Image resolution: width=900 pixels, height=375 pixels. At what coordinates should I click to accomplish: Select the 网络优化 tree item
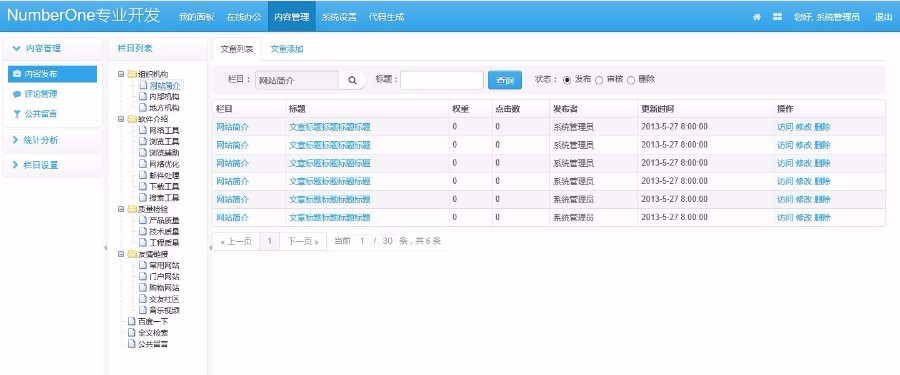(x=164, y=164)
